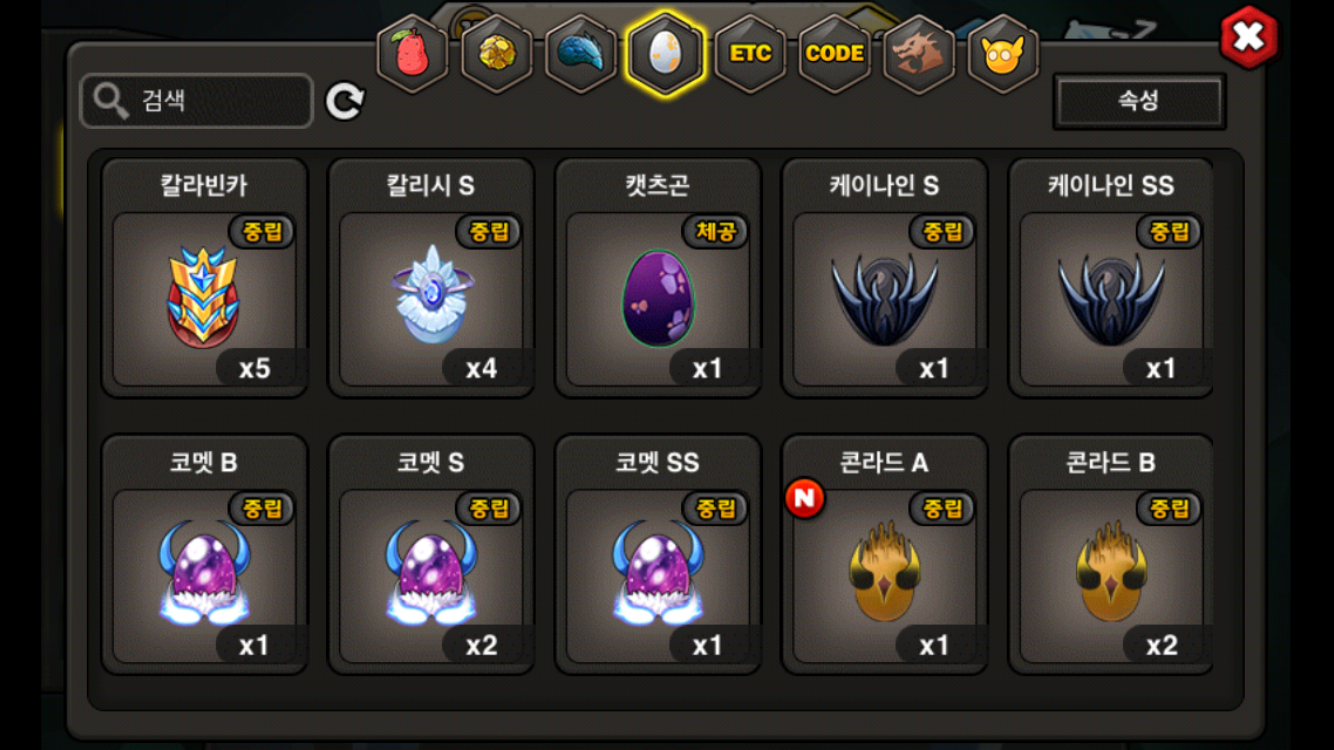This screenshot has height=750, width=1334.
Task: Open the 속성 attribute filter button
Action: (1139, 101)
